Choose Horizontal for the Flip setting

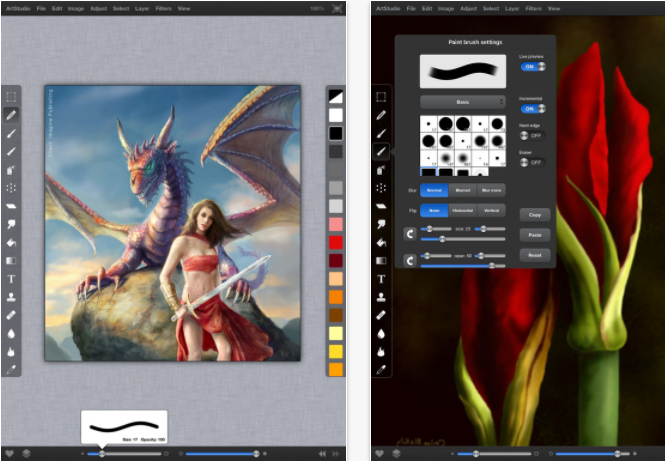pos(462,211)
